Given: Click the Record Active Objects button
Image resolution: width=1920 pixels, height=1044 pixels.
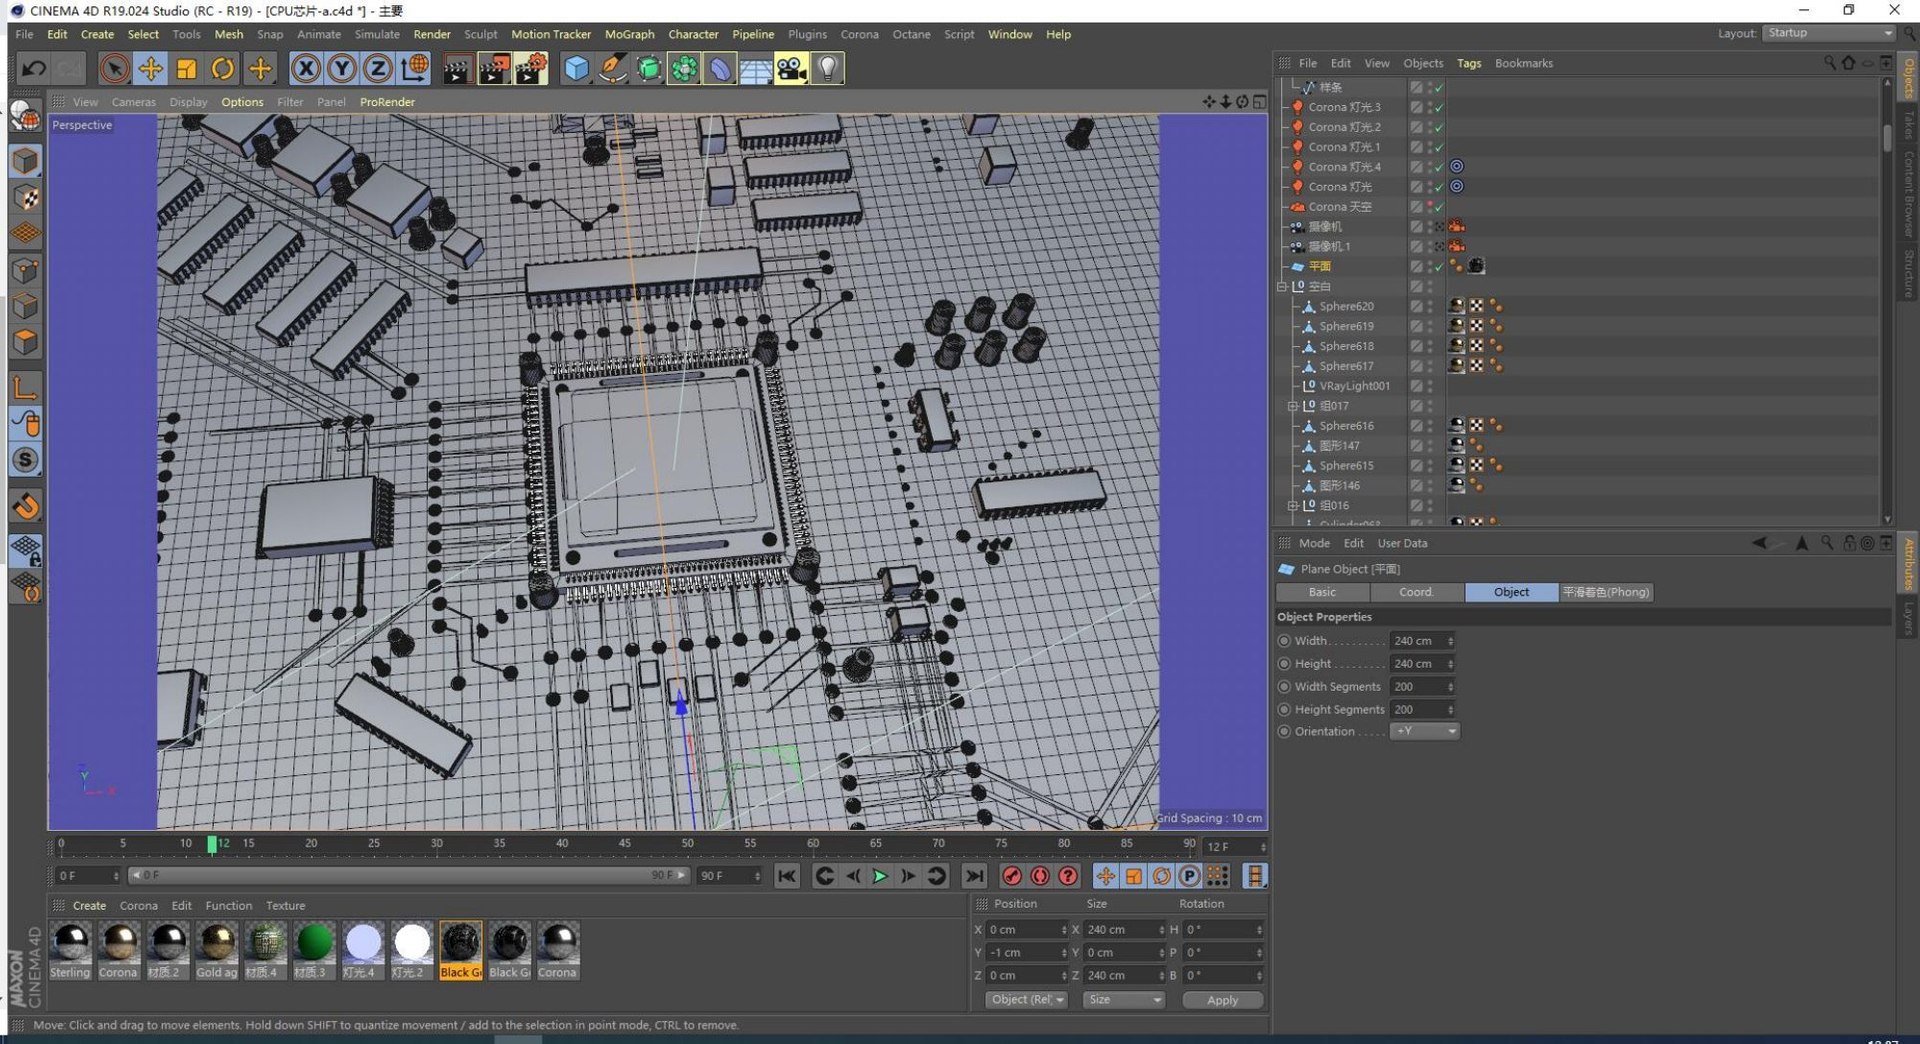Looking at the screenshot, I should (1012, 876).
